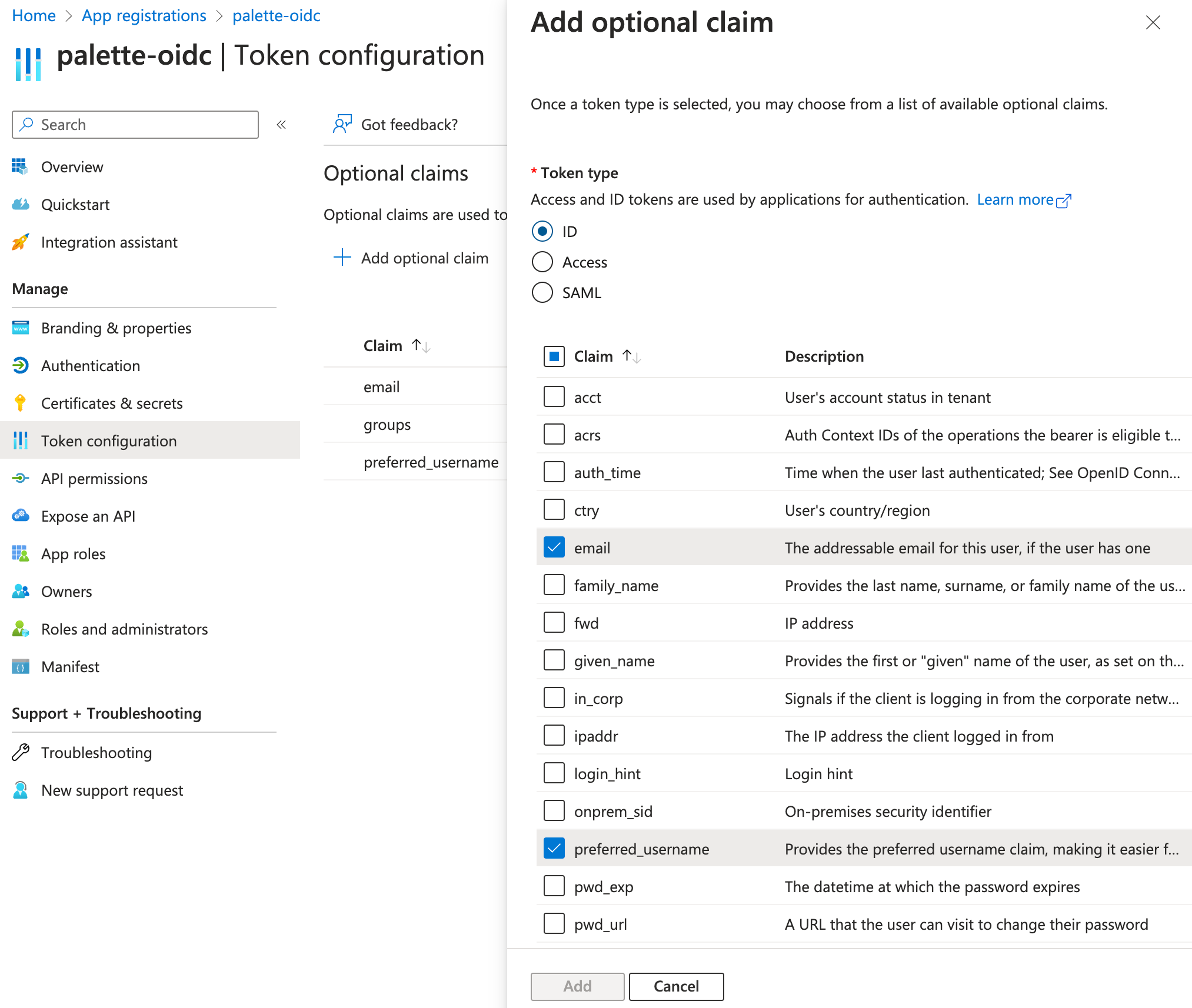Screen dimensions: 1192x1008
Task: Sort claims using arrows in the side panel
Action: click(x=632, y=356)
